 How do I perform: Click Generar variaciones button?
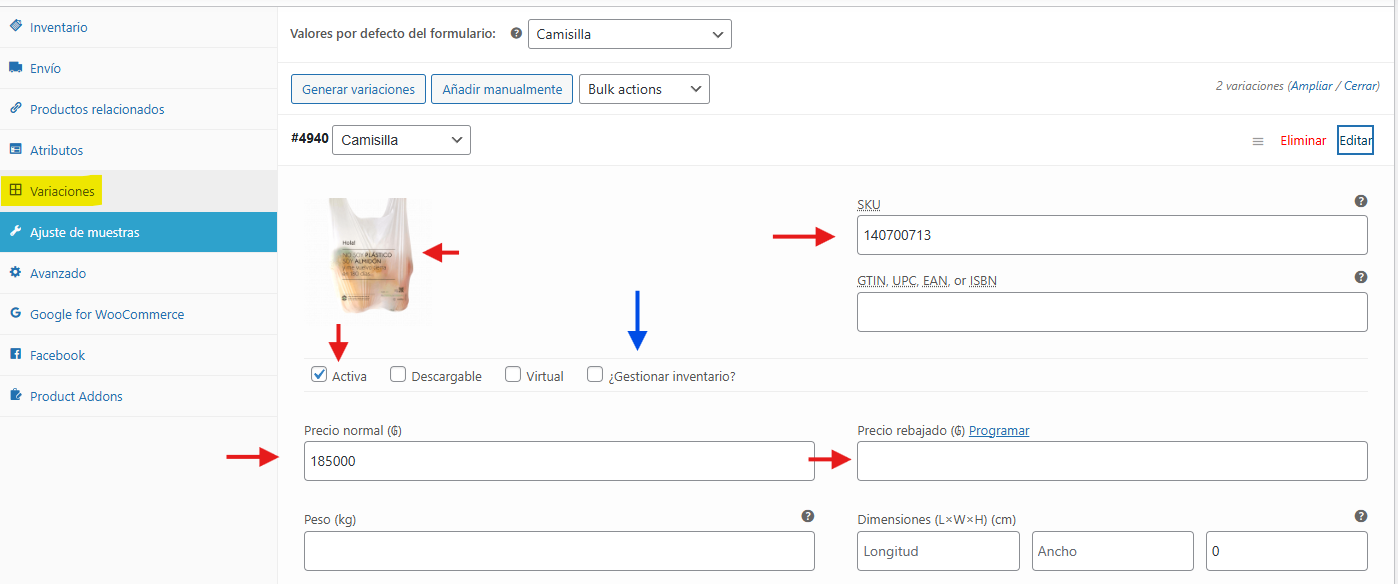click(358, 89)
